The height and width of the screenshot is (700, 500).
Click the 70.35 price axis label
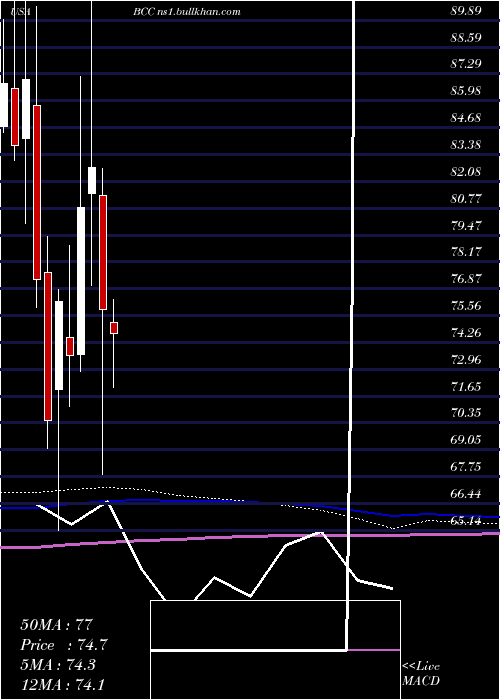(466, 413)
